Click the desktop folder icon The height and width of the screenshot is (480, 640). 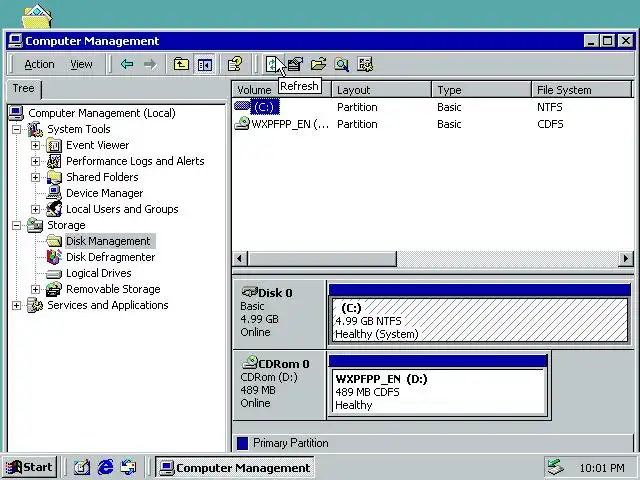click(x=37, y=16)
